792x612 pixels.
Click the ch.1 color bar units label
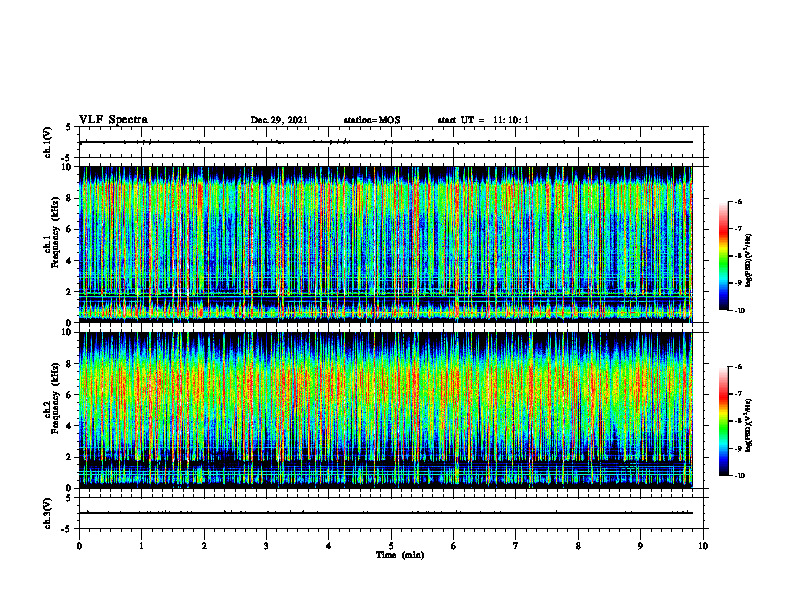pos(749,261)
